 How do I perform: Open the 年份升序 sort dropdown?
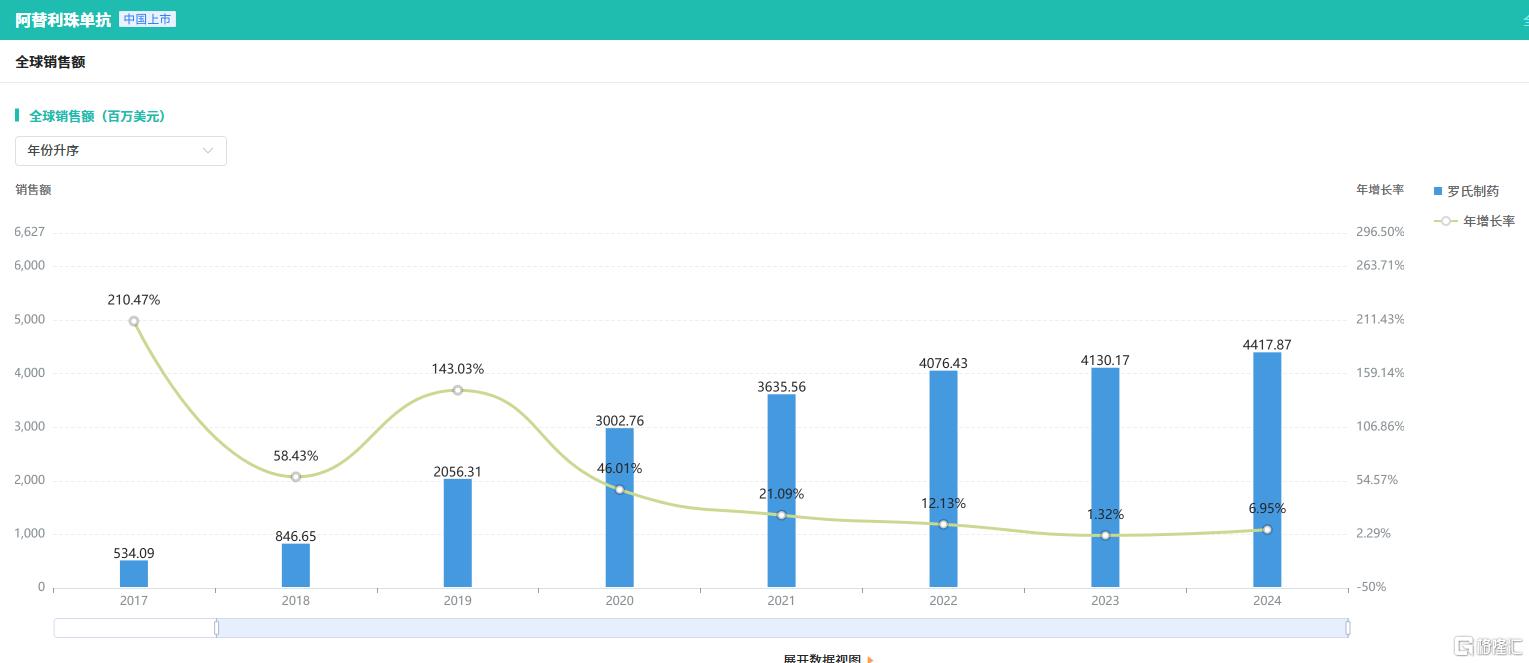click(120, 151)
